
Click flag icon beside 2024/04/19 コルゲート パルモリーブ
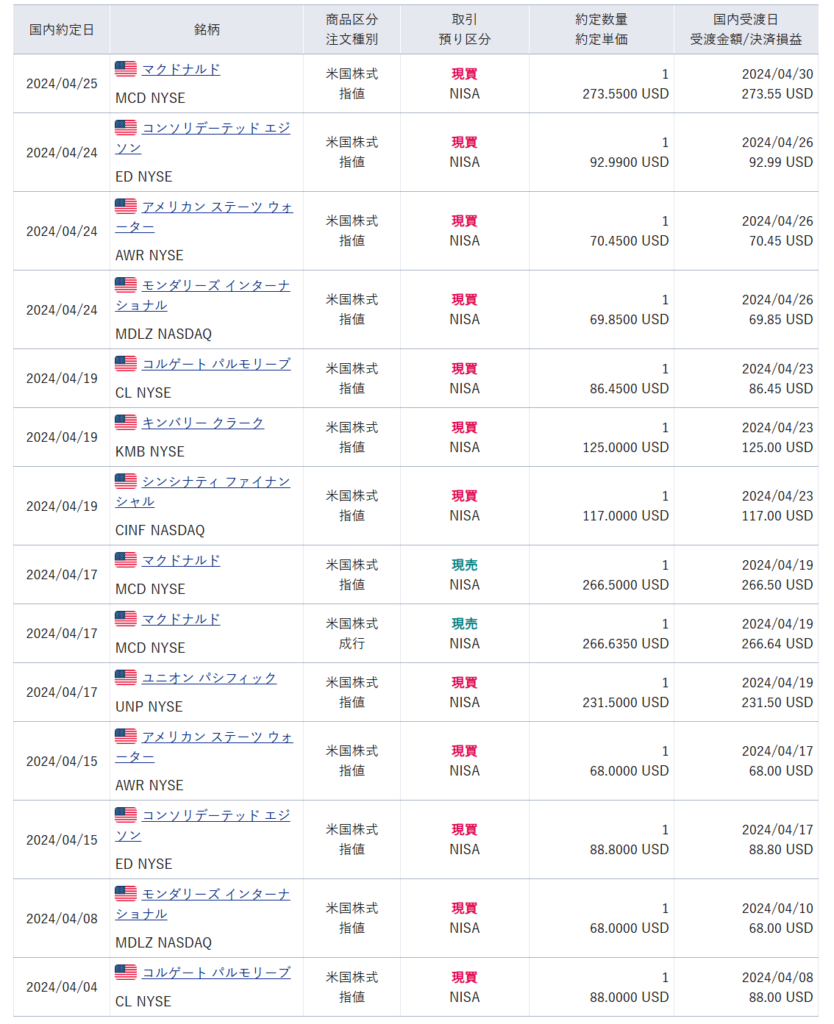point(125,364)
